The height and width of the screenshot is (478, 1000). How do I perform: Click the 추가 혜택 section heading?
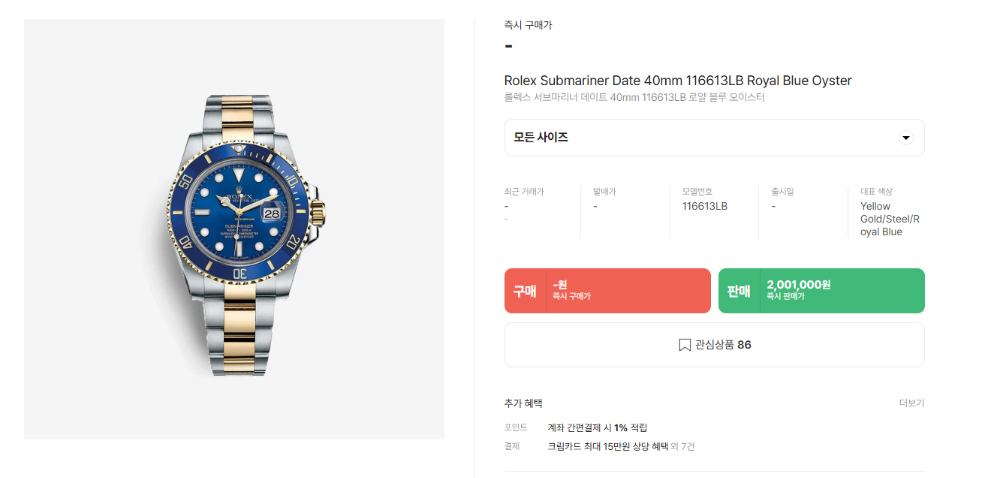[x=523, y=403]
